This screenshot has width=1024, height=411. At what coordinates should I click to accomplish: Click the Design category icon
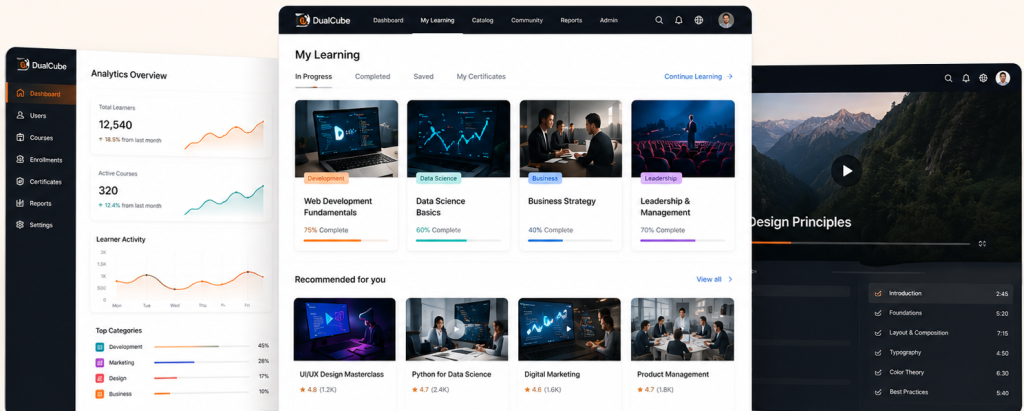(100, 378)
